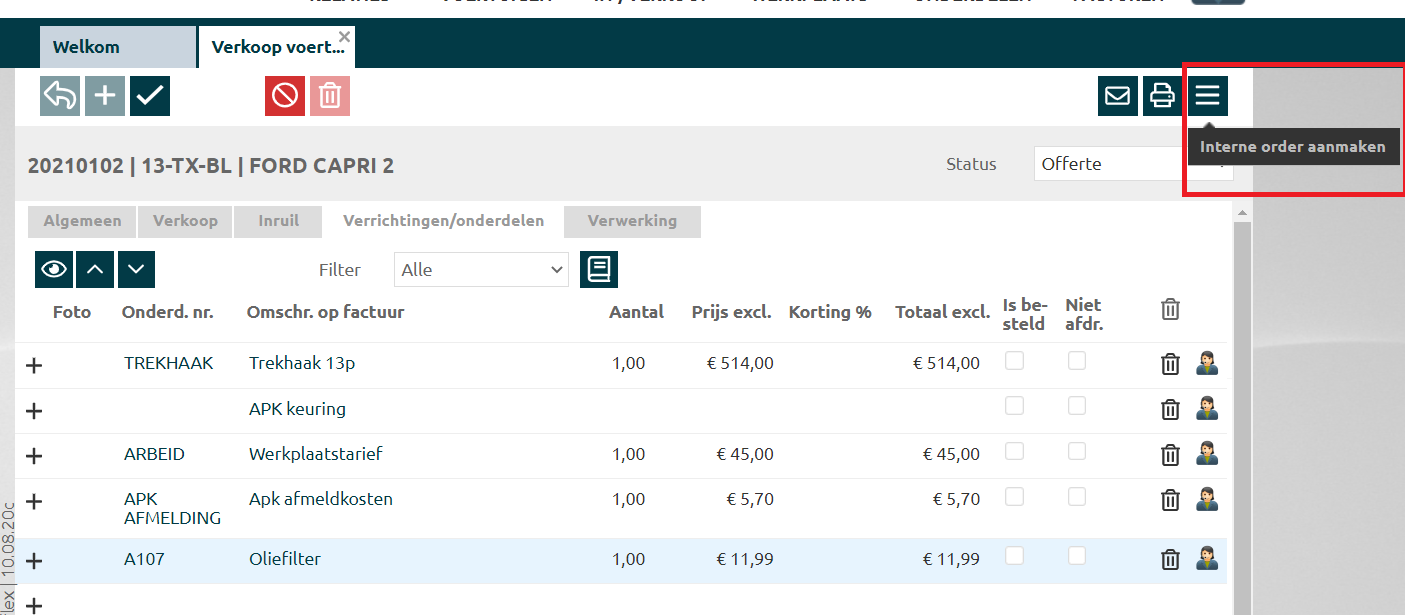Click the checkmark save icon
The height and width of the screenshot is (615, 1405).
tap(150, 96)
